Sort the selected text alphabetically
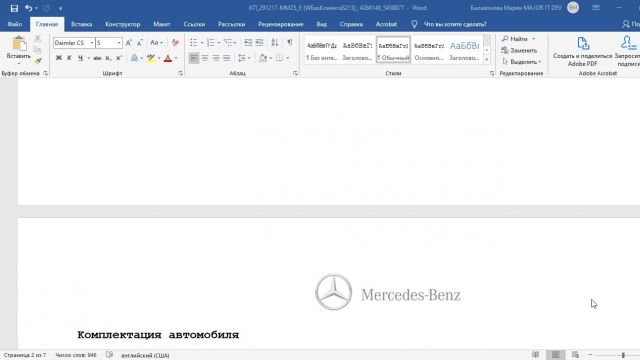The width and height of the screenshot is (640, 360). [x=275, y=43]
